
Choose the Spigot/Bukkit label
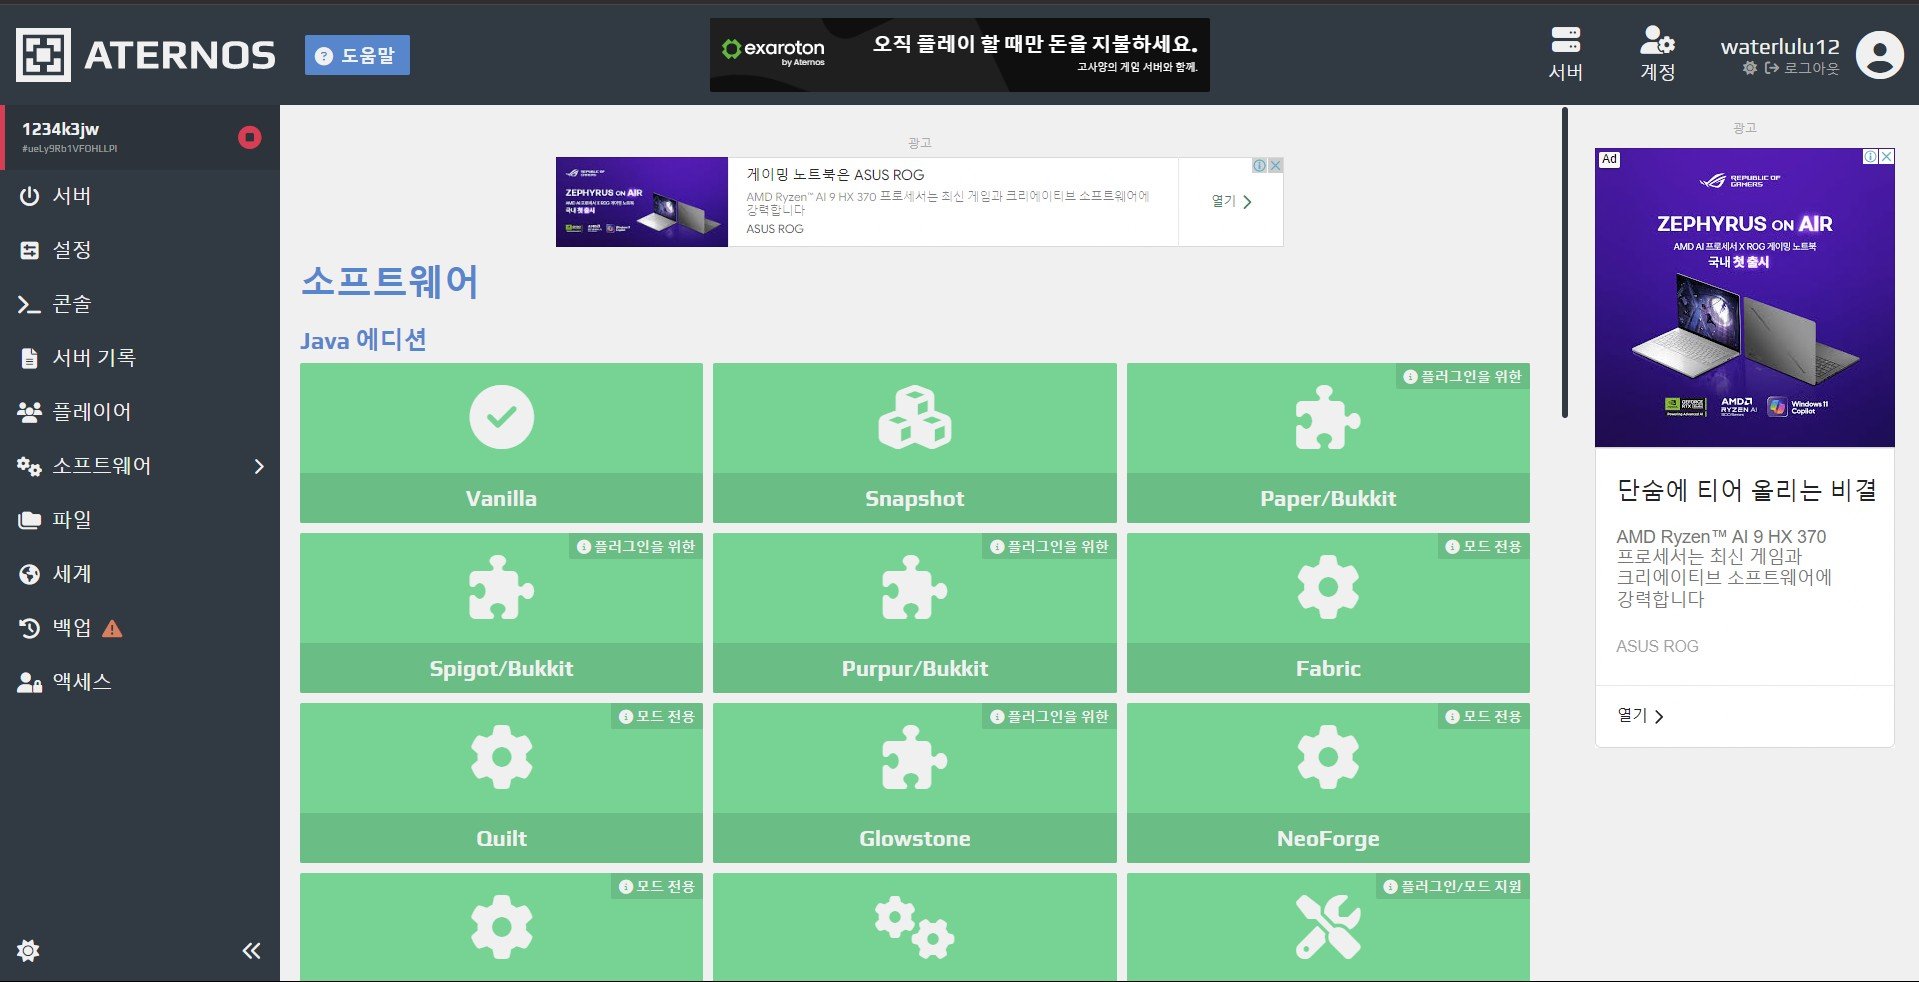[x=501, y=668]
